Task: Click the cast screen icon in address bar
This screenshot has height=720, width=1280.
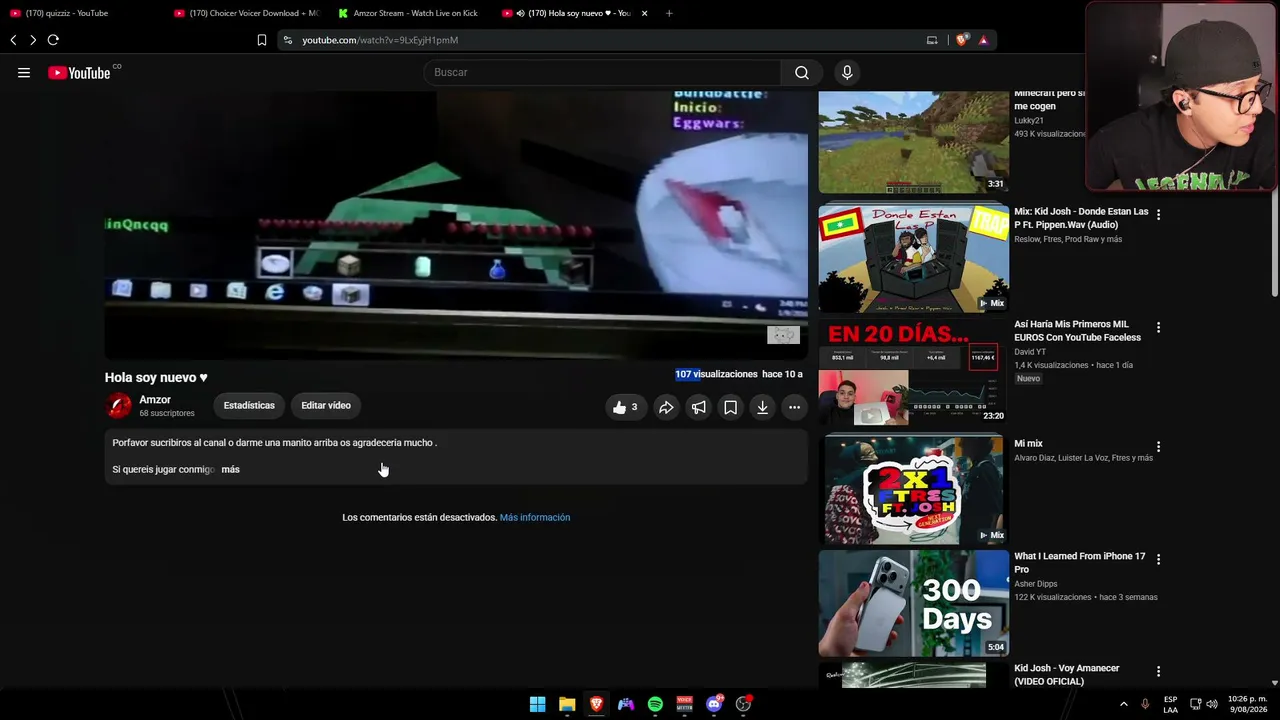Action: (932, 40)
